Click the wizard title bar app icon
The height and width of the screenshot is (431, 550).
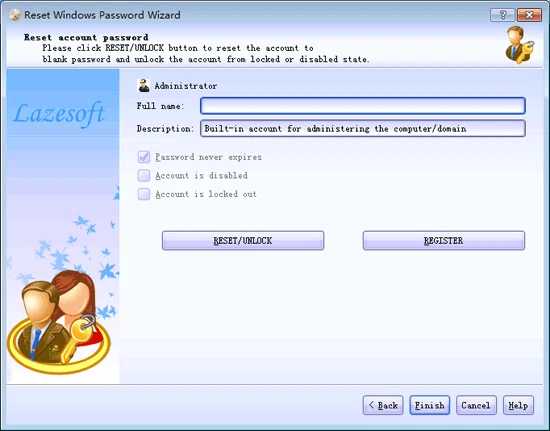point(14,15)
